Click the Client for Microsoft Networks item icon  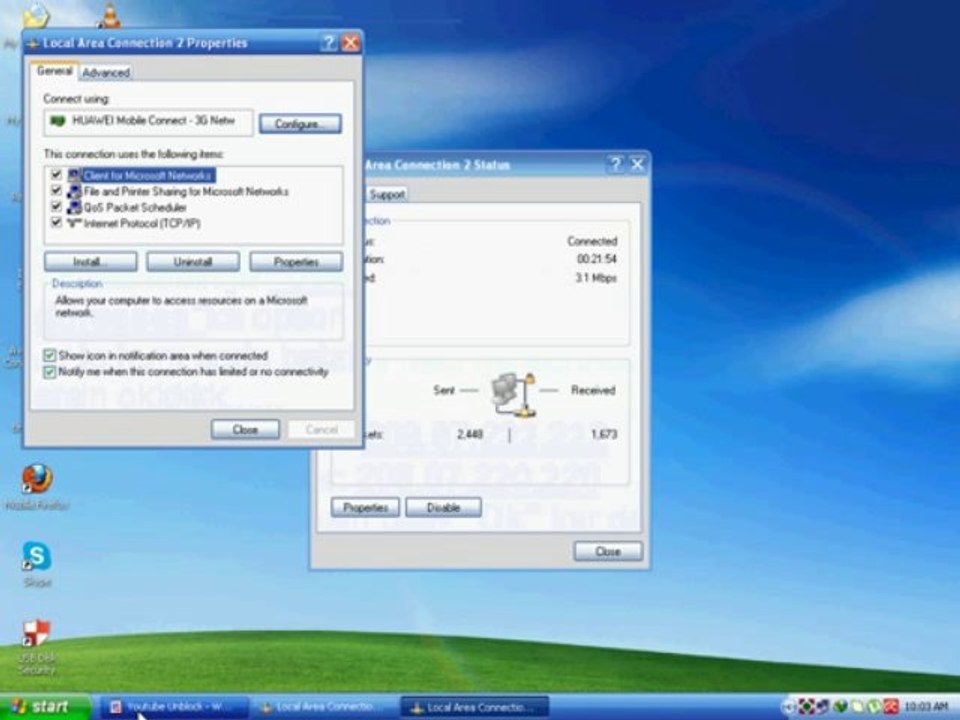tap(75, 176)
